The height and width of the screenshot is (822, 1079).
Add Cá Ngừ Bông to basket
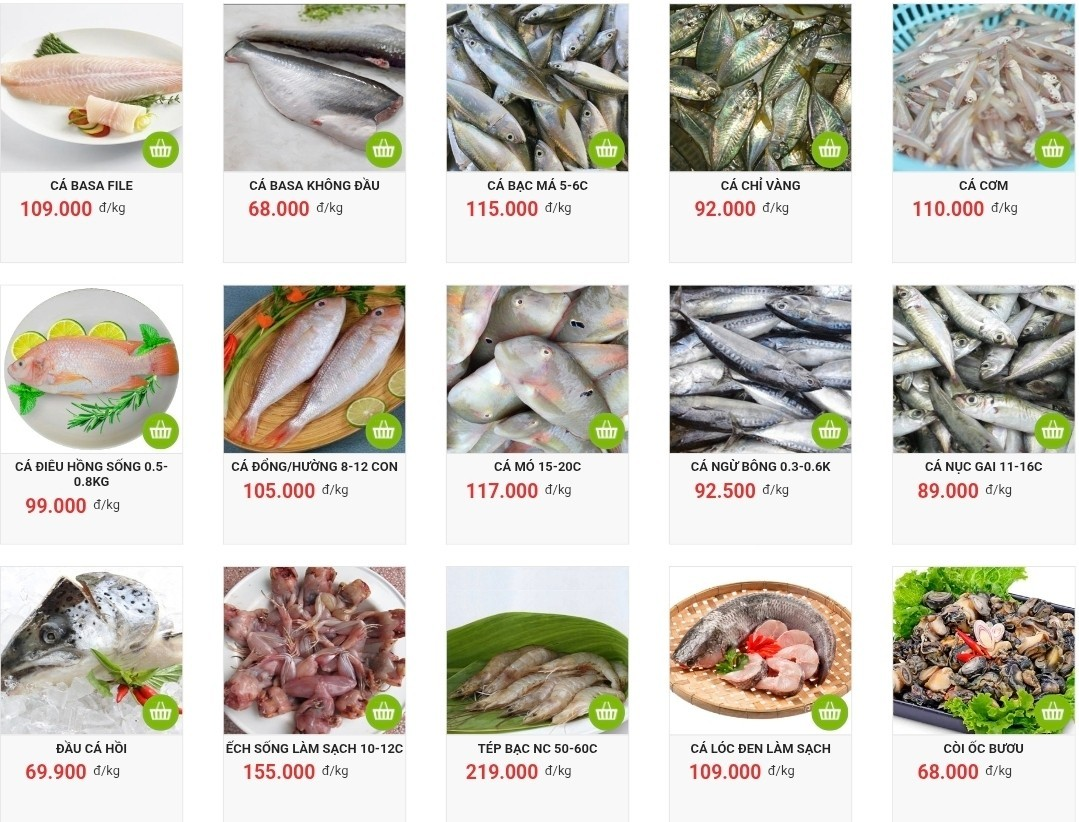pos(829,431)
